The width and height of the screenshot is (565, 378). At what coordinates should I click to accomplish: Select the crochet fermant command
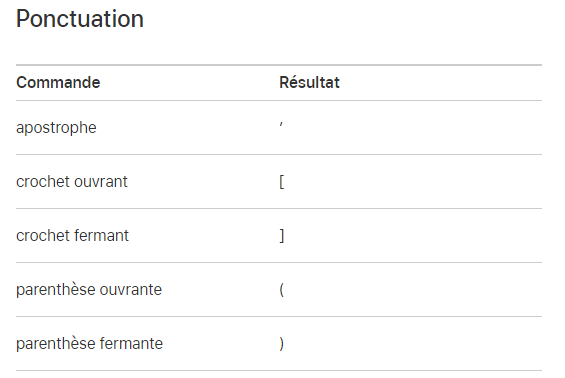72,236
